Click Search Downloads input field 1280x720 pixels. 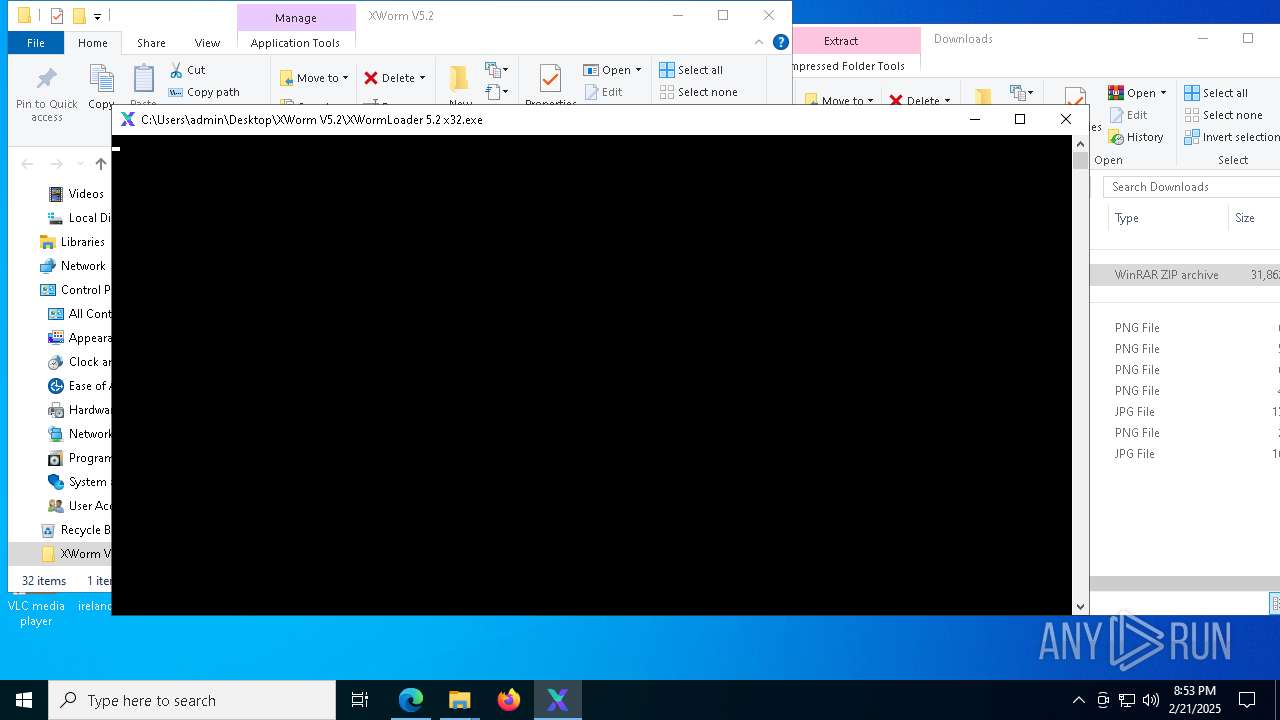(1192, 187)
